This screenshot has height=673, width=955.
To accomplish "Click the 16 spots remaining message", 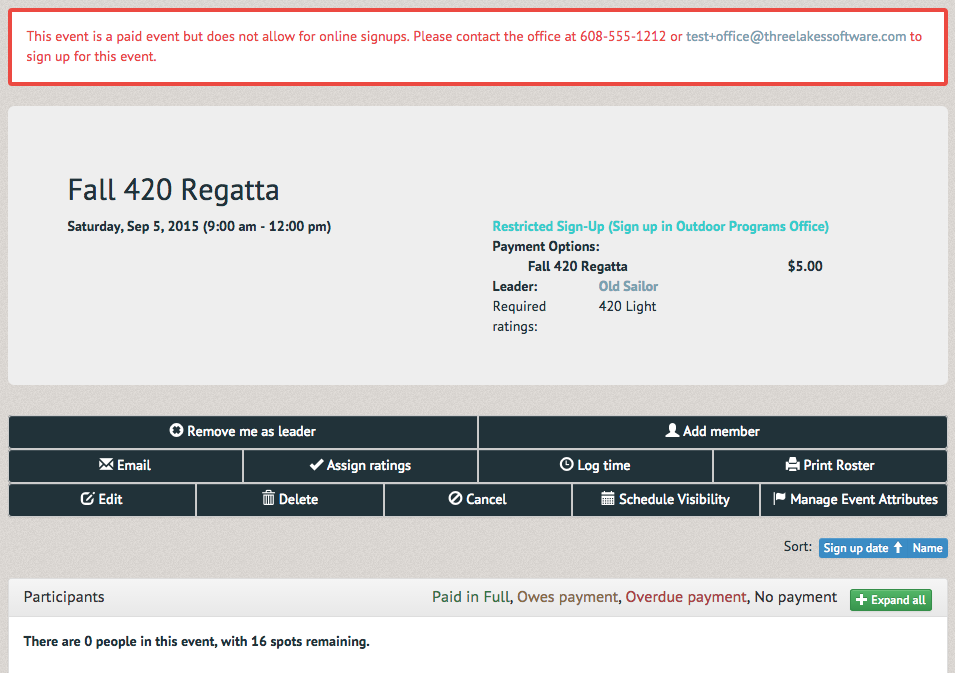I will (196, 641).
